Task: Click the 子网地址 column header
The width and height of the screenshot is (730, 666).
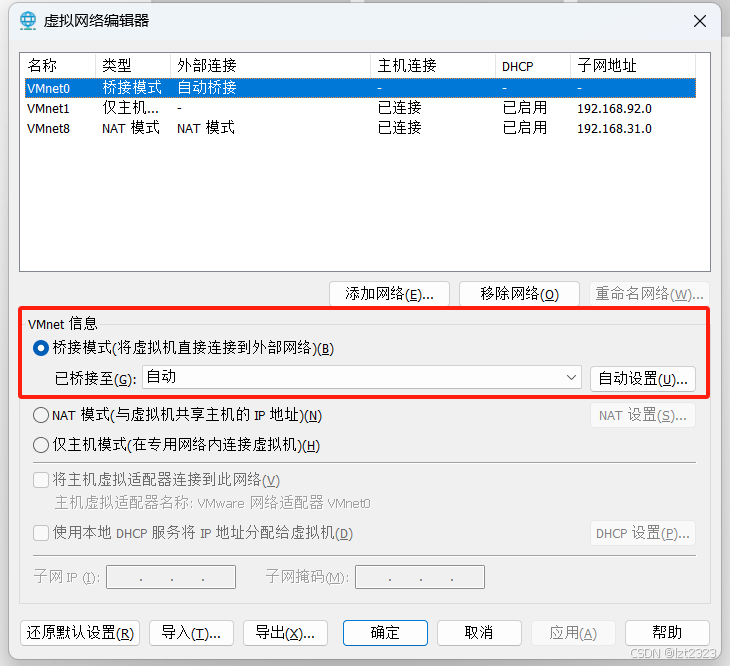Action: click(x=633, y=66)
